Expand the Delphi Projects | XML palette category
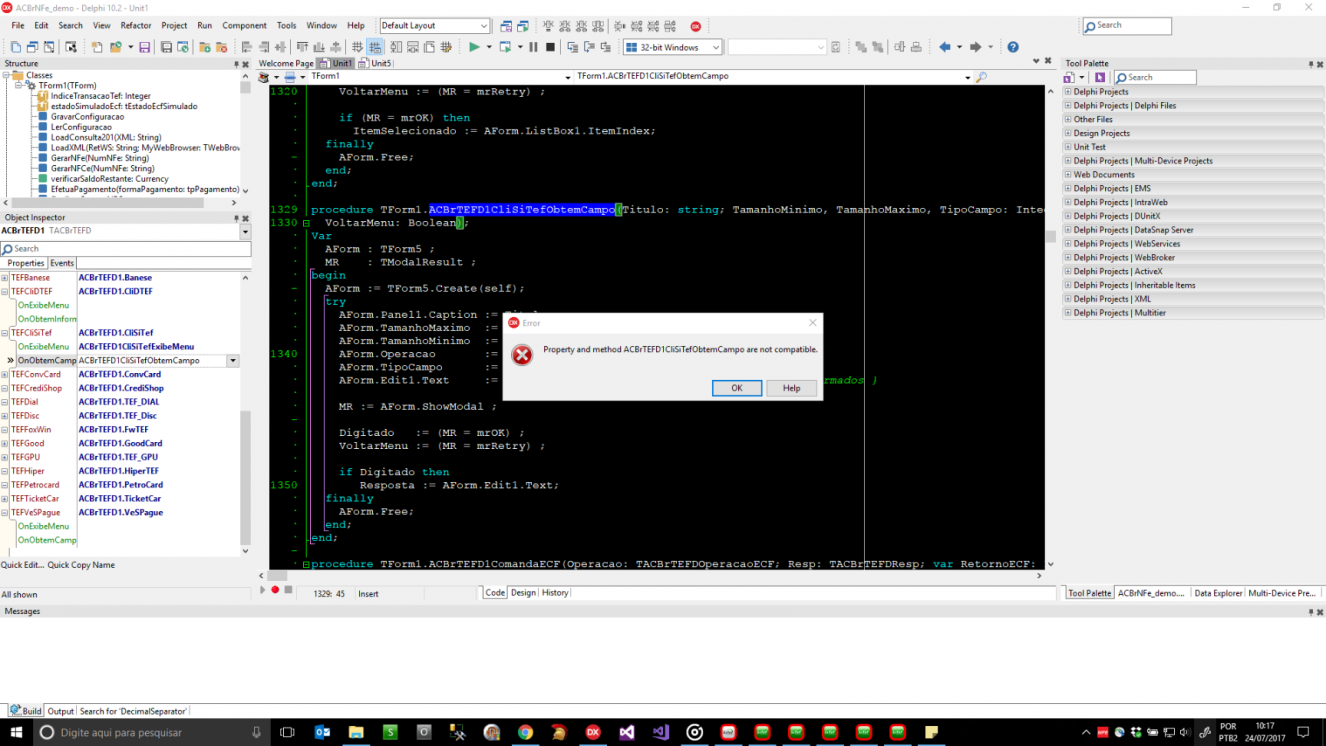The height and width of the screenshot is (746, 1326). (1068, 299)
